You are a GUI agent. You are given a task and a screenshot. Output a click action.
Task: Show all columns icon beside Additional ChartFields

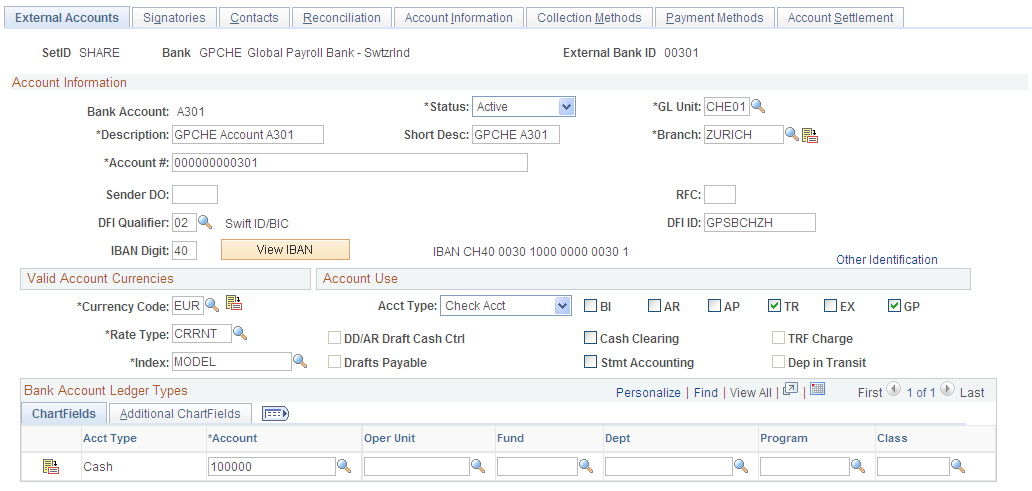coord(276,413)
